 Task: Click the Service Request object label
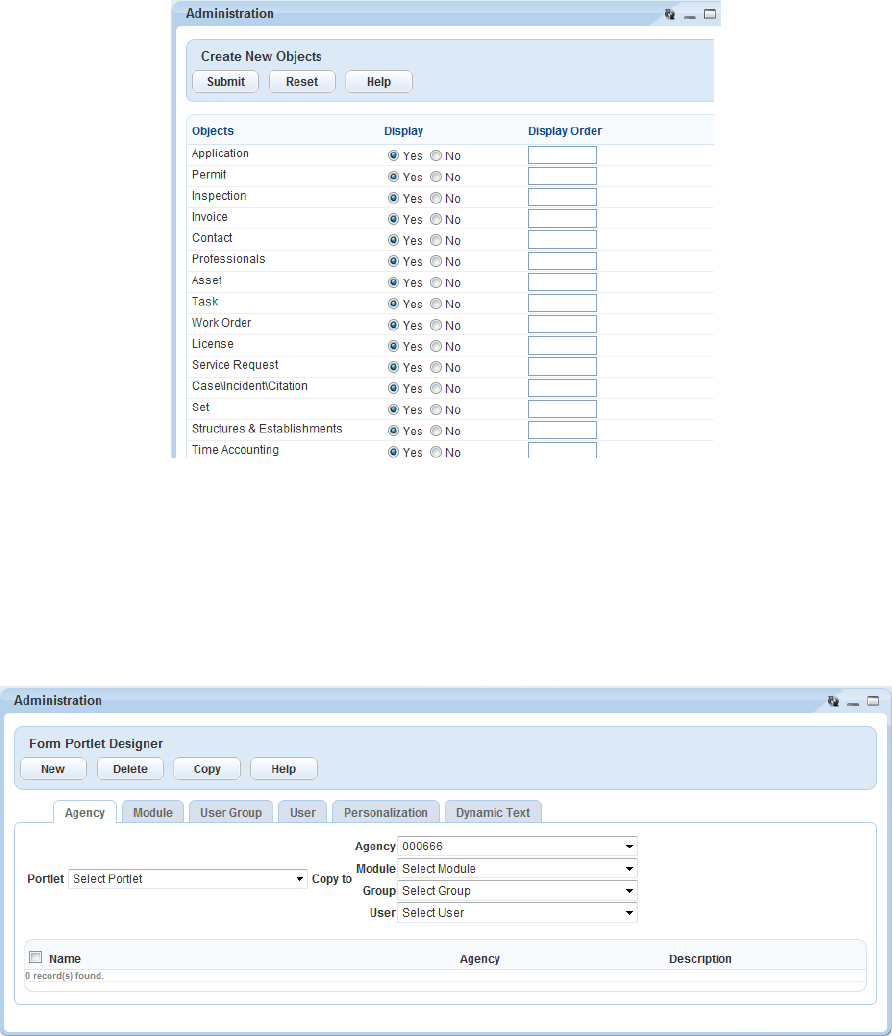[235, 365]
